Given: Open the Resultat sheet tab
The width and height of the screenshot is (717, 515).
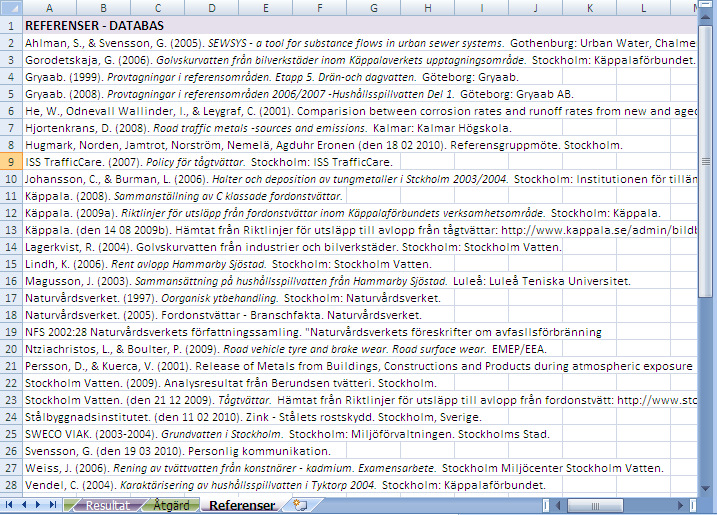Looking at the screenshot, I should (x=107, y=505).
